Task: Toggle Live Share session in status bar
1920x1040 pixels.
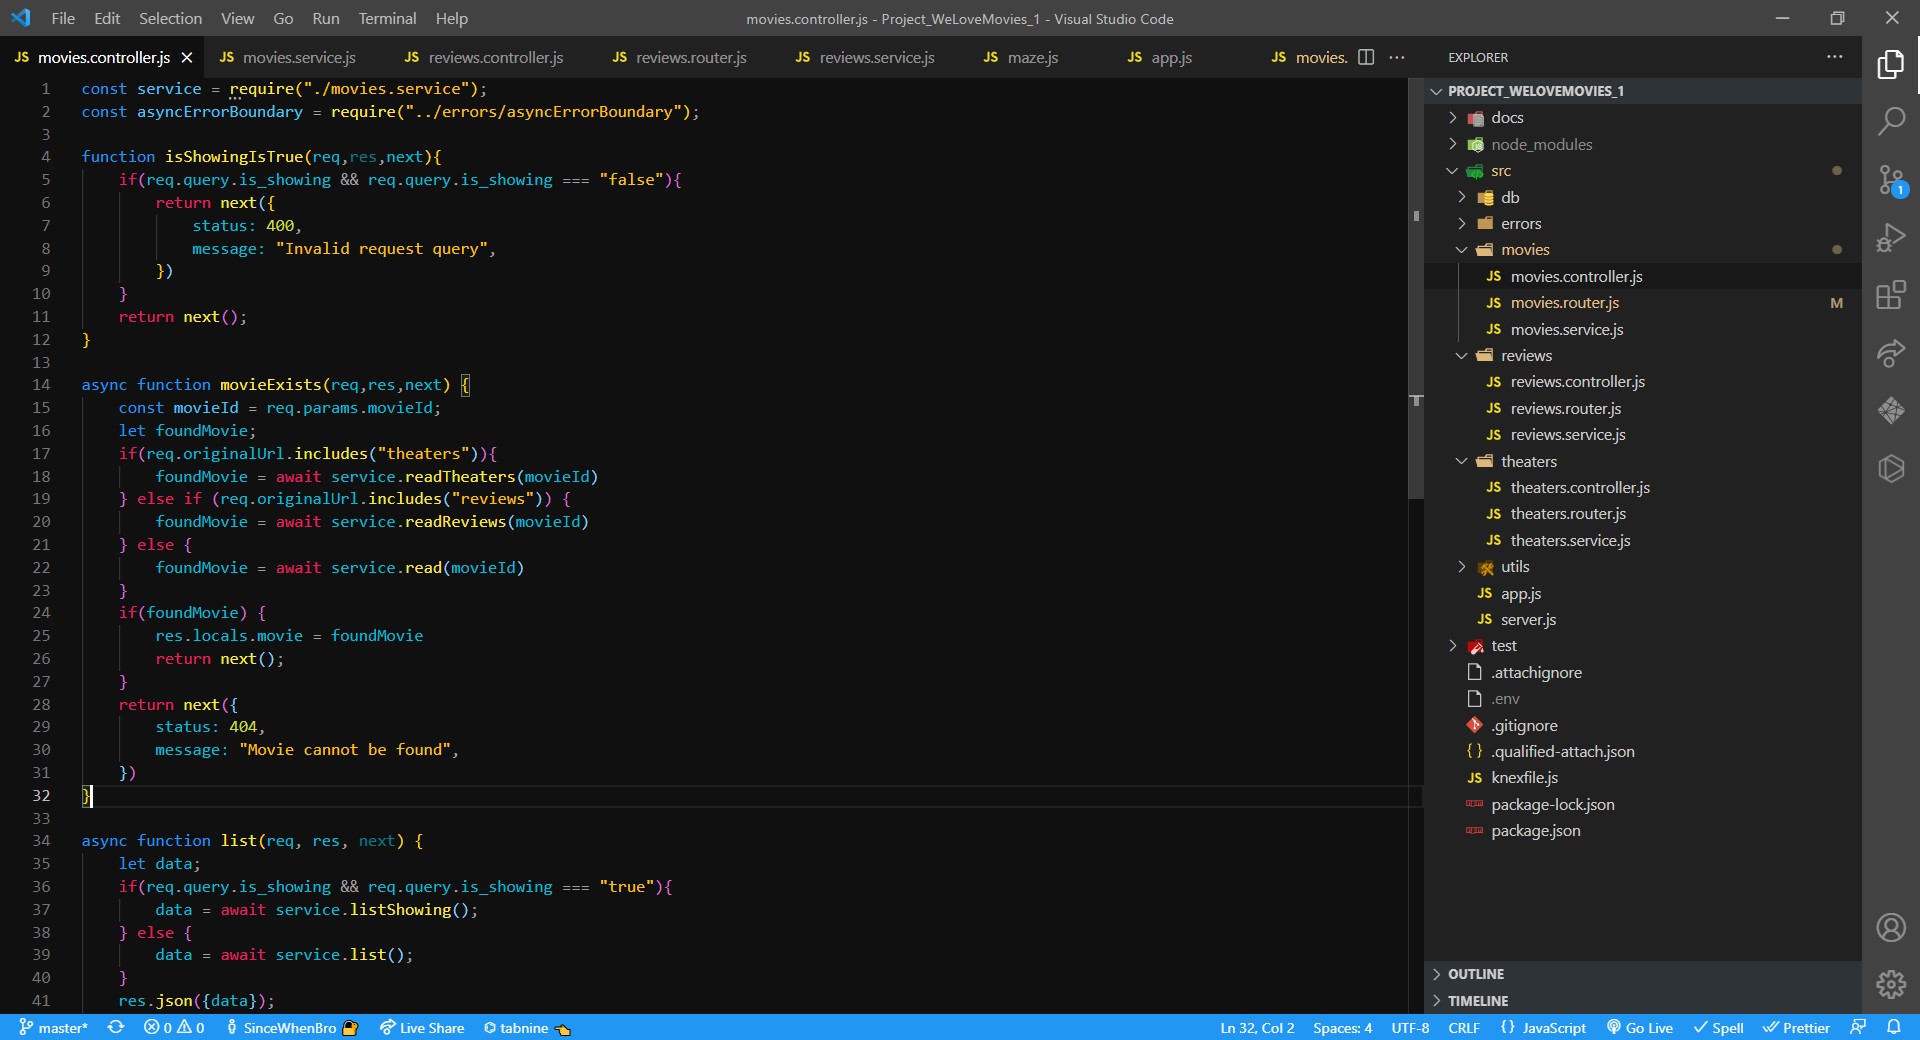Action: tap(422, 1027)
